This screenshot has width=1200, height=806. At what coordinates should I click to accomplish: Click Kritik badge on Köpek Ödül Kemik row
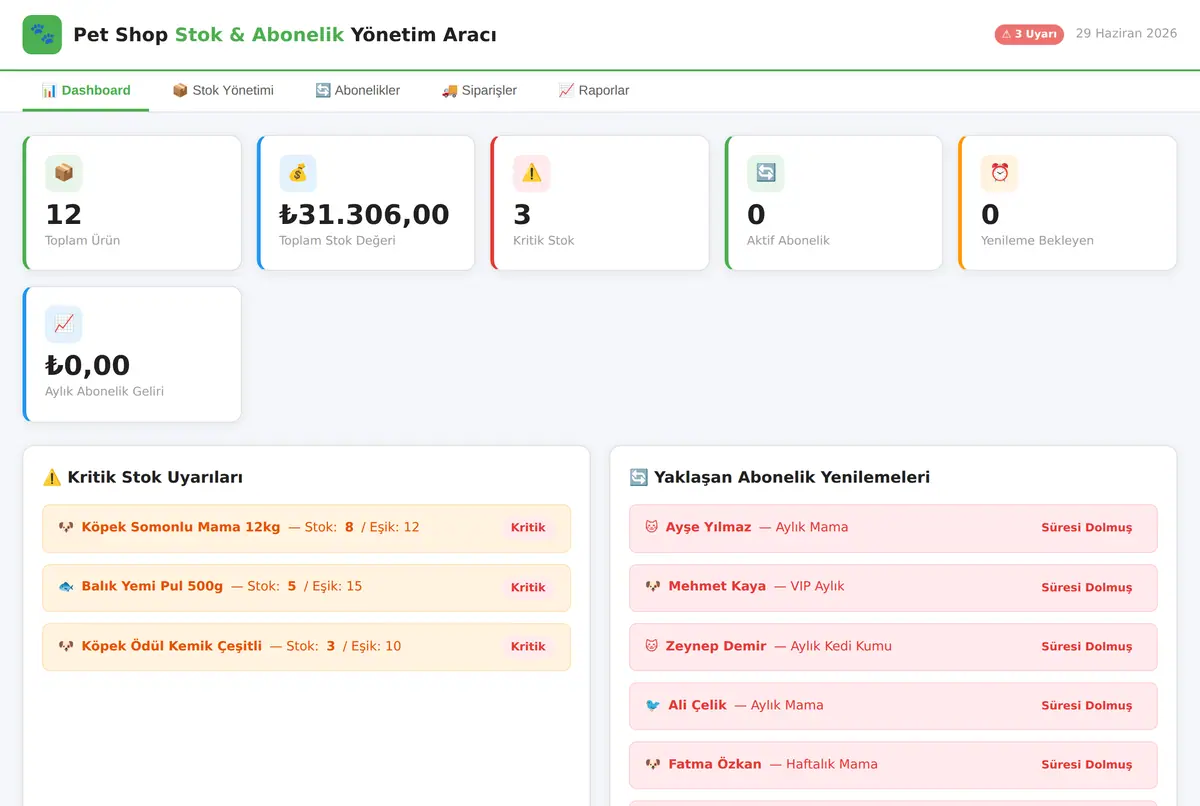click(528, 647)
